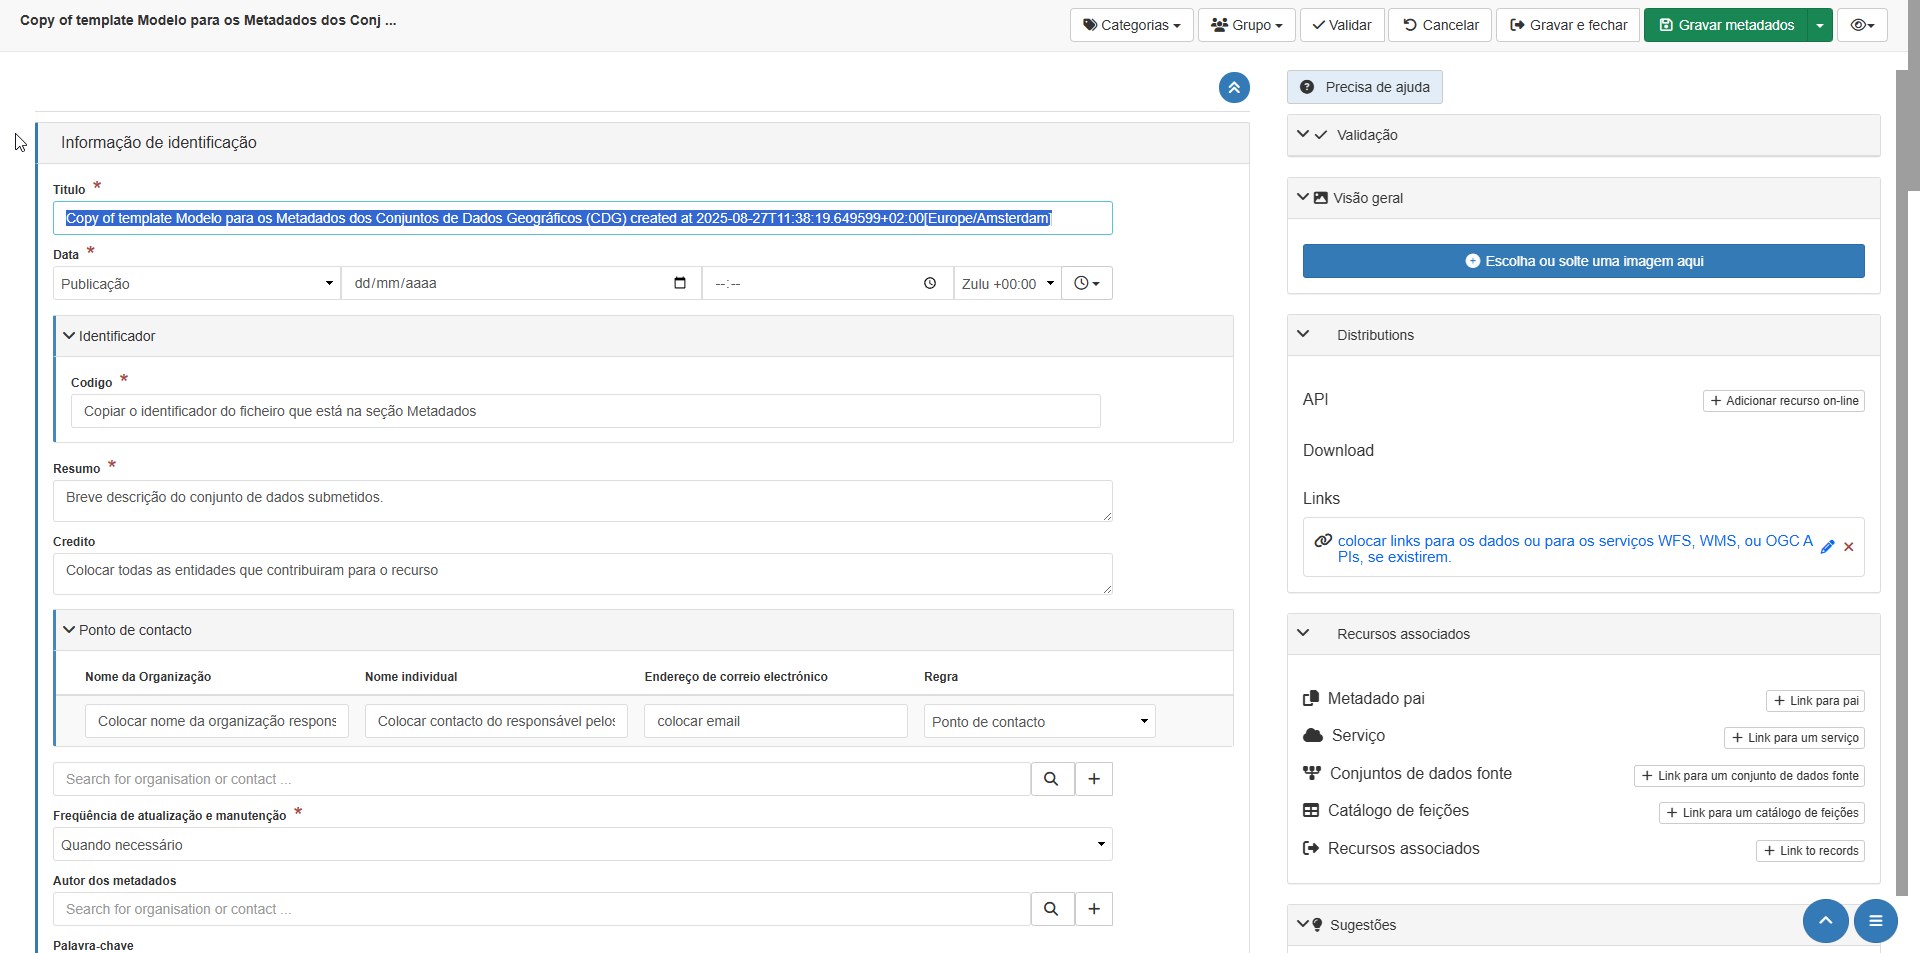
Task: Toggle the eye view mode button
Action: coord(1861,25)
